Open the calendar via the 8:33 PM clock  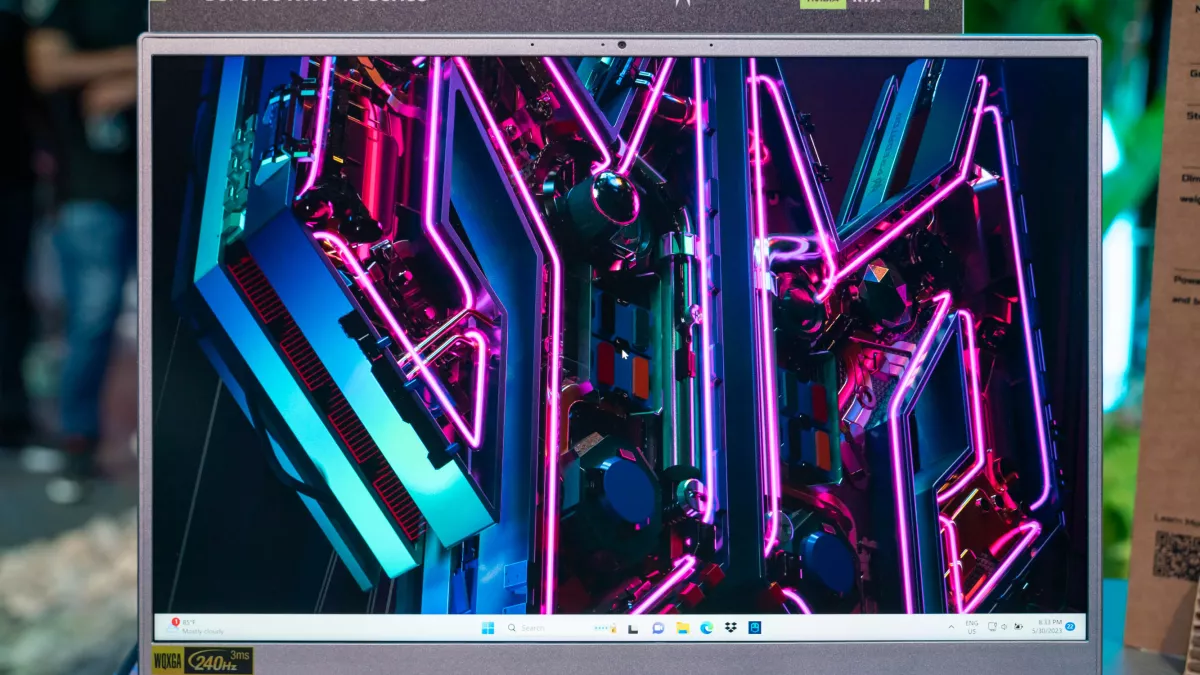(x=1048, y=627)
